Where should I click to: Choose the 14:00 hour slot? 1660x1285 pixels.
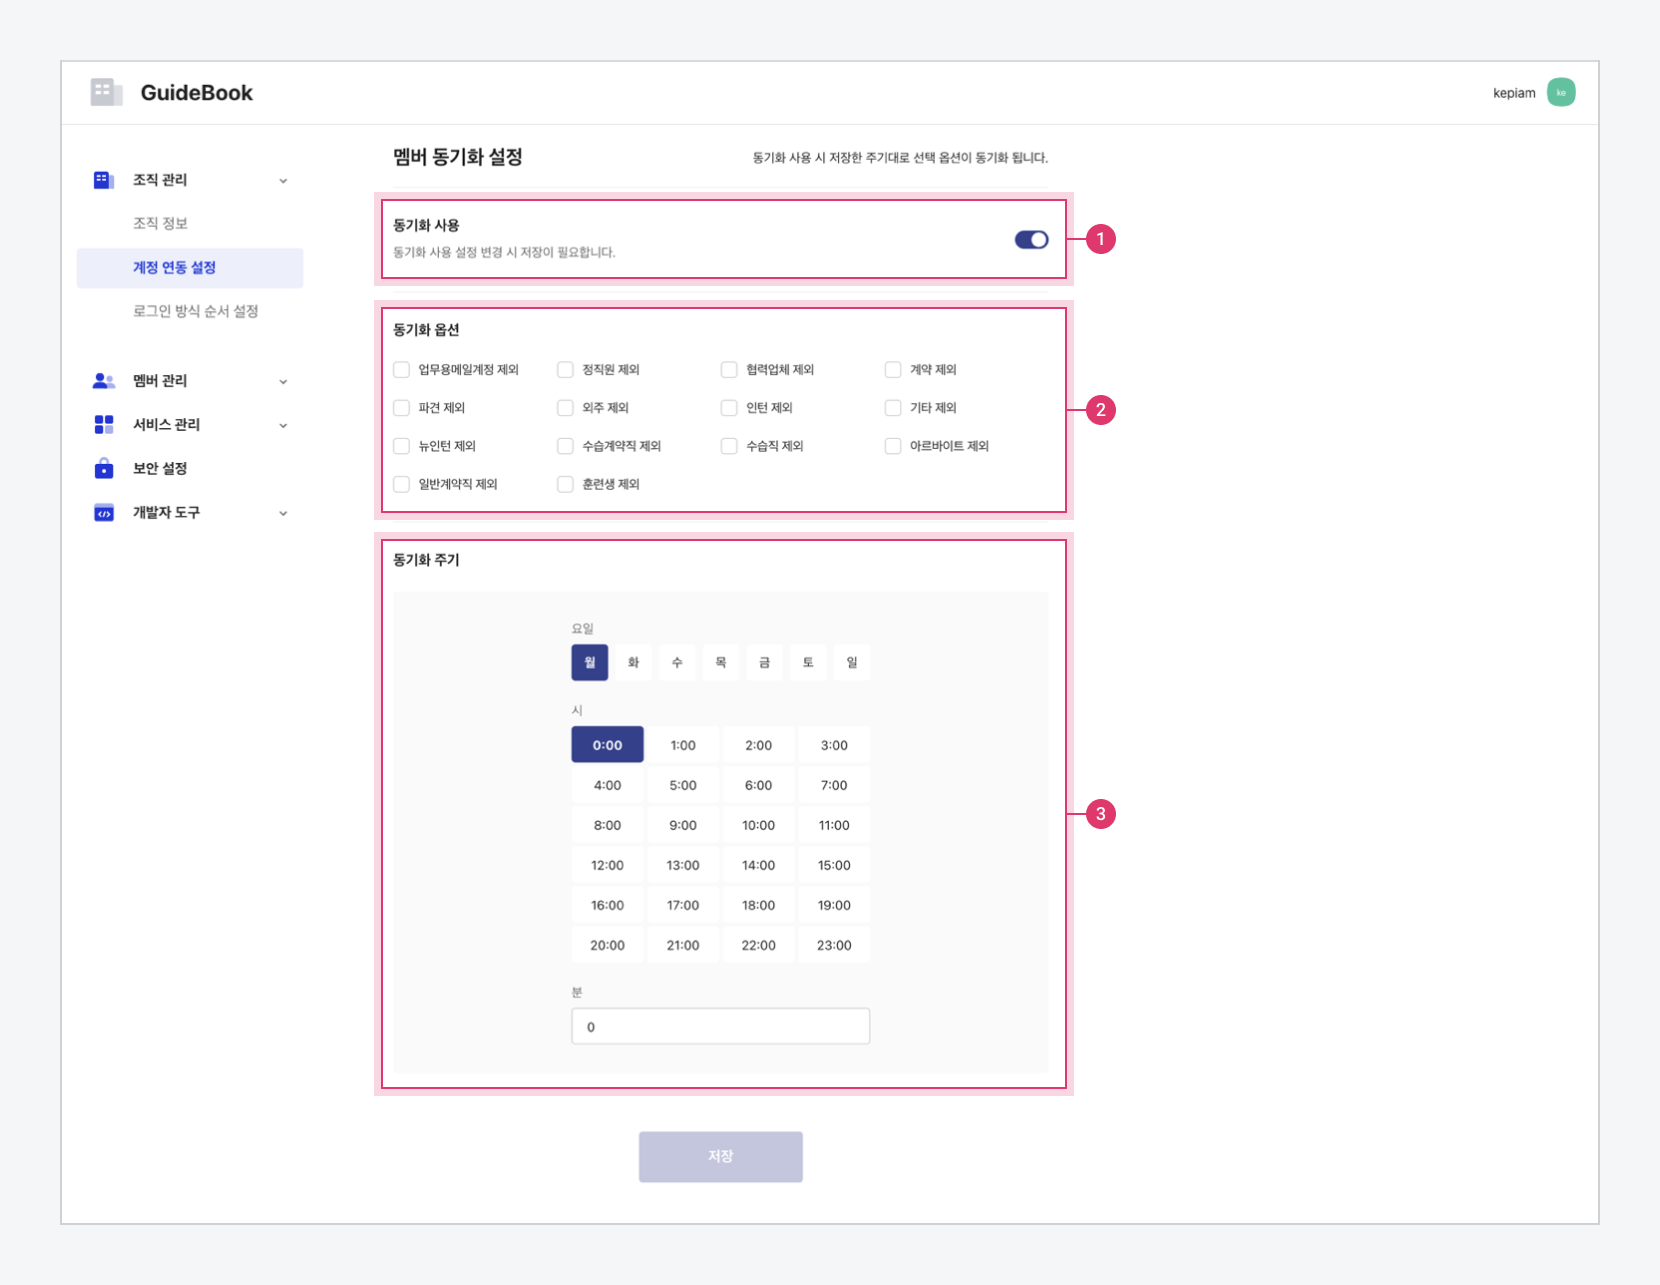click(758, 865)
